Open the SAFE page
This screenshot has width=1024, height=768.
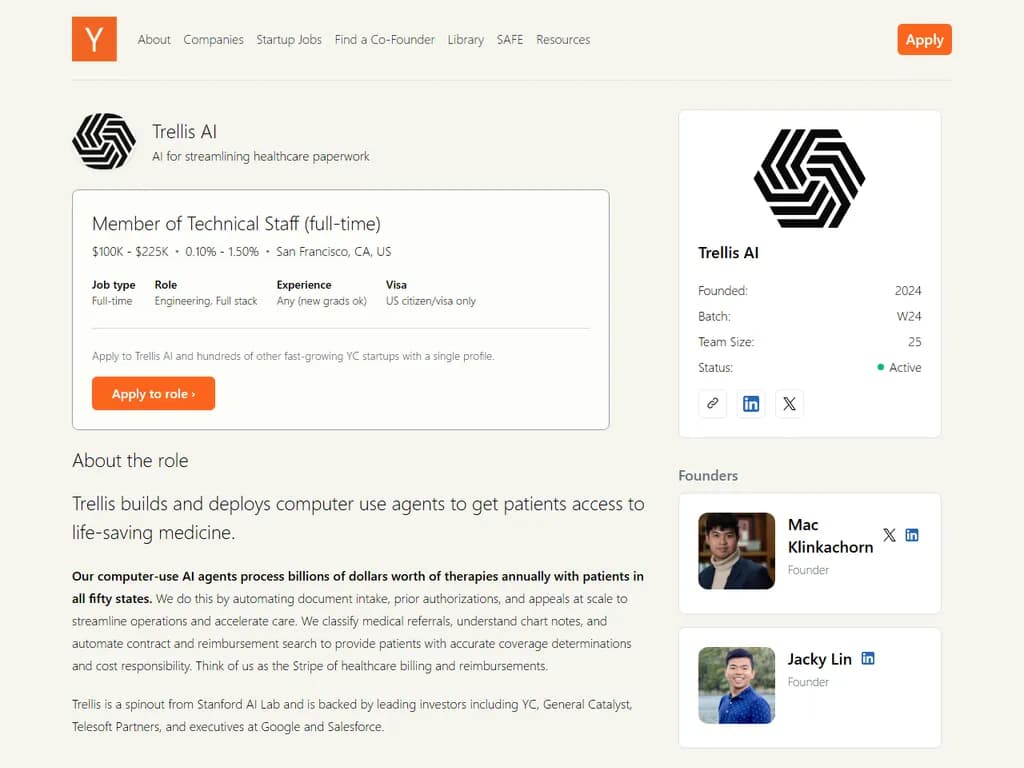tap(509, 40)
